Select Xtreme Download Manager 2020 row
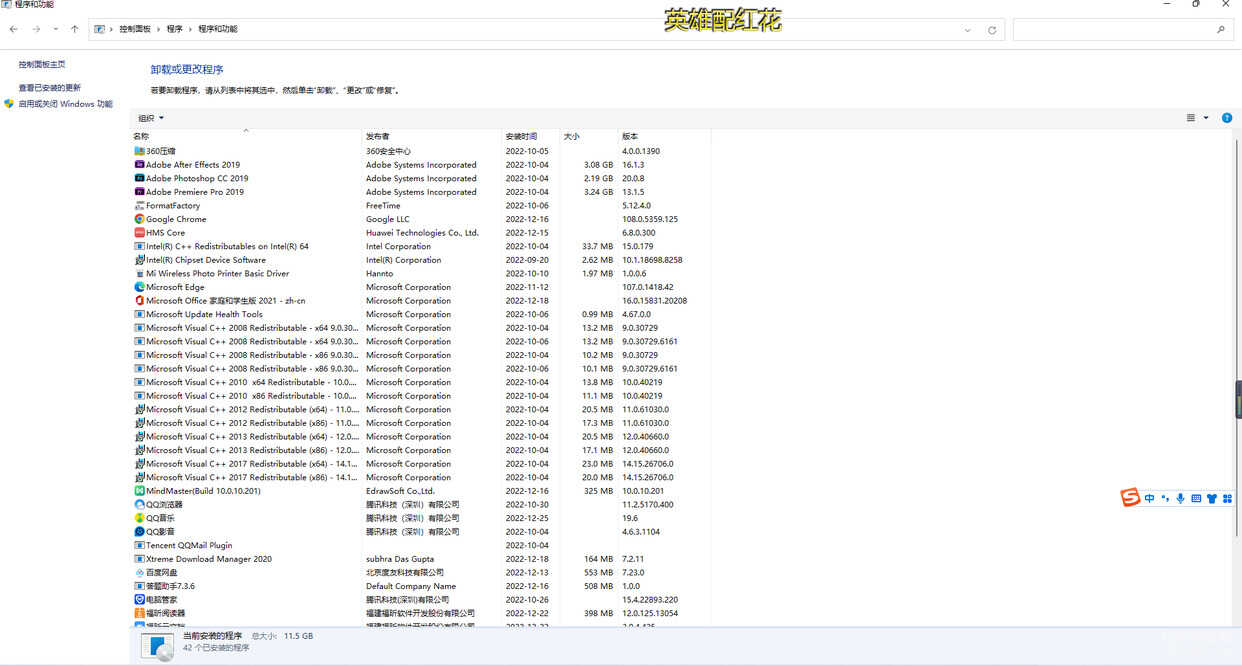This screenshot has width=1242, height=666. (x=420, y=559)
